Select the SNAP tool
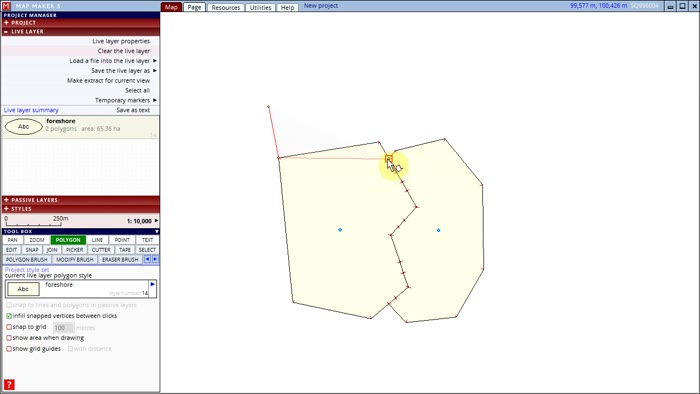 [x=32, y=250]
